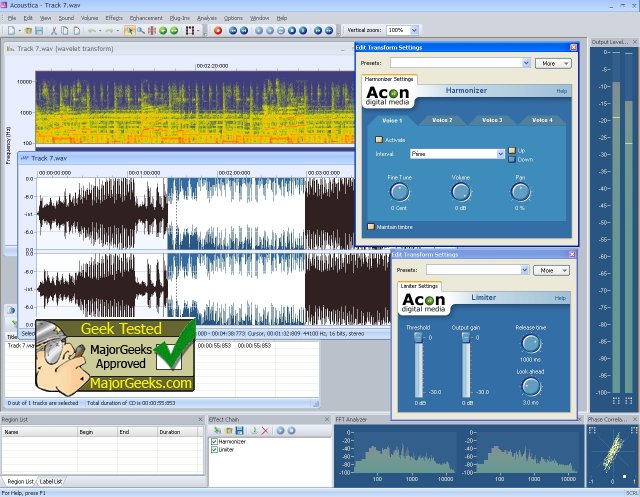Select the magnifier zoom tool
Image resolution: width=640 pixels, height=497 pixels.
point(141,31)
